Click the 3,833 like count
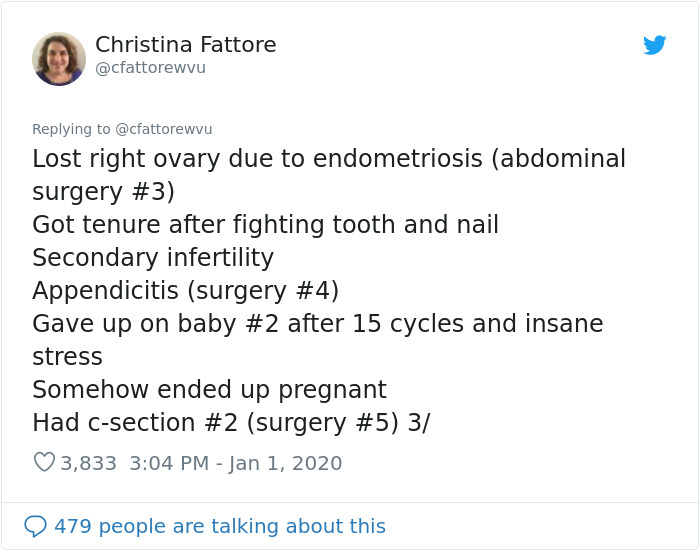Screen dimensions: 700x551 [x=89, y=463]
